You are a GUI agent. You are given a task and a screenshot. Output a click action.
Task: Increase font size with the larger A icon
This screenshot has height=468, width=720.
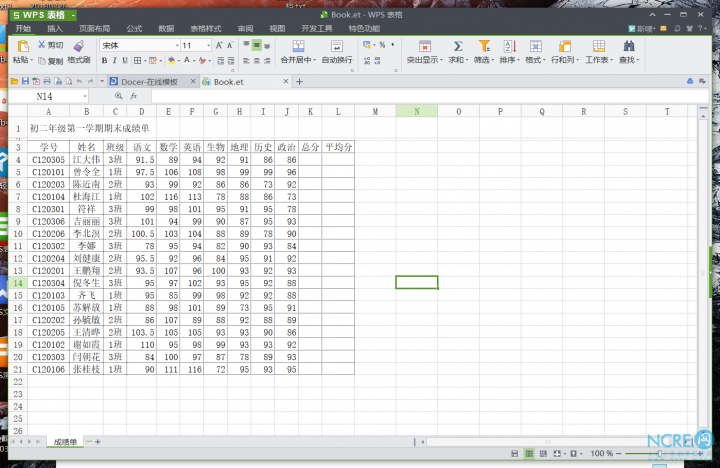click(219, 45)
